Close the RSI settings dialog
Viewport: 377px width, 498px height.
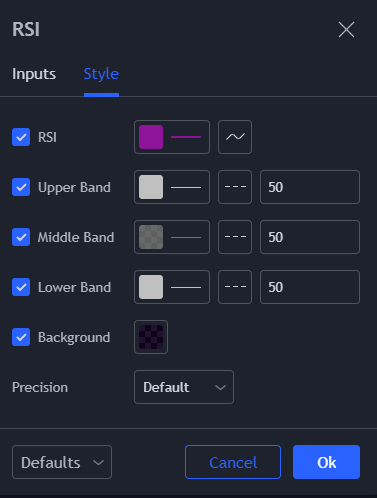[x=346, y=30]
